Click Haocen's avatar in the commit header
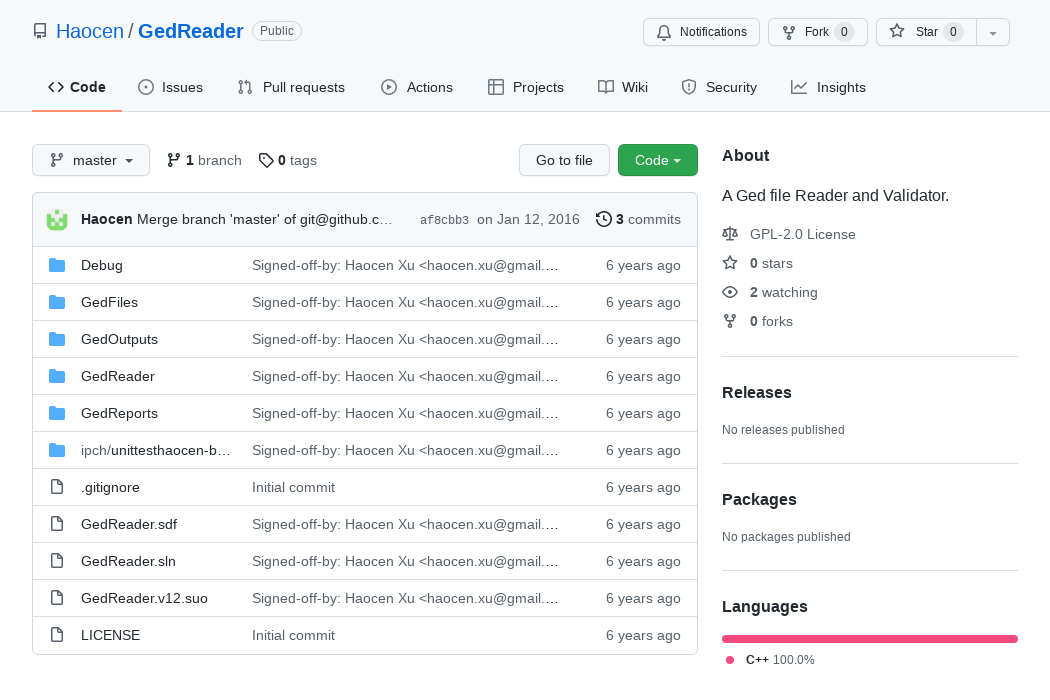The height and width of the screenshot is (700, 1050). click(x=57, y=219)
